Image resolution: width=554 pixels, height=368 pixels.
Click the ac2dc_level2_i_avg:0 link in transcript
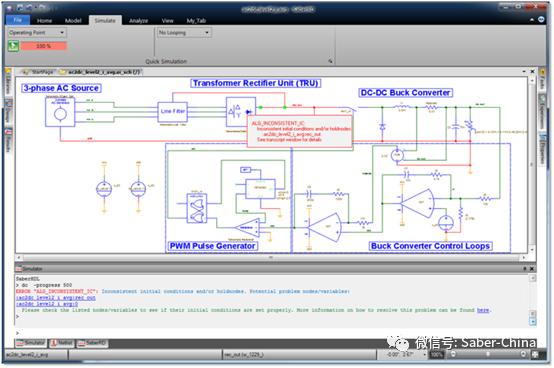(47, 304)
